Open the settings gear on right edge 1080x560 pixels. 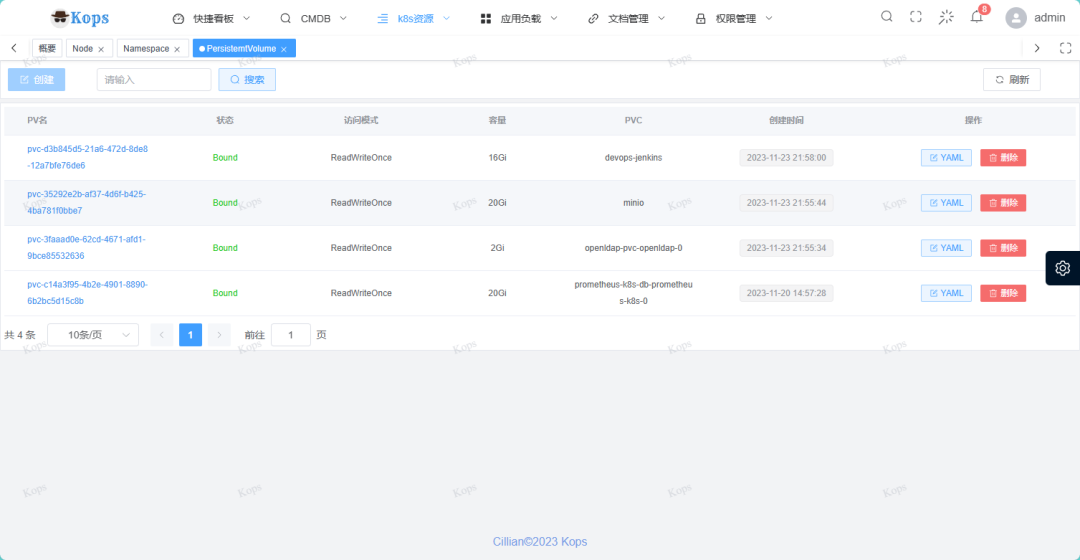click(x=1063, y=268)
